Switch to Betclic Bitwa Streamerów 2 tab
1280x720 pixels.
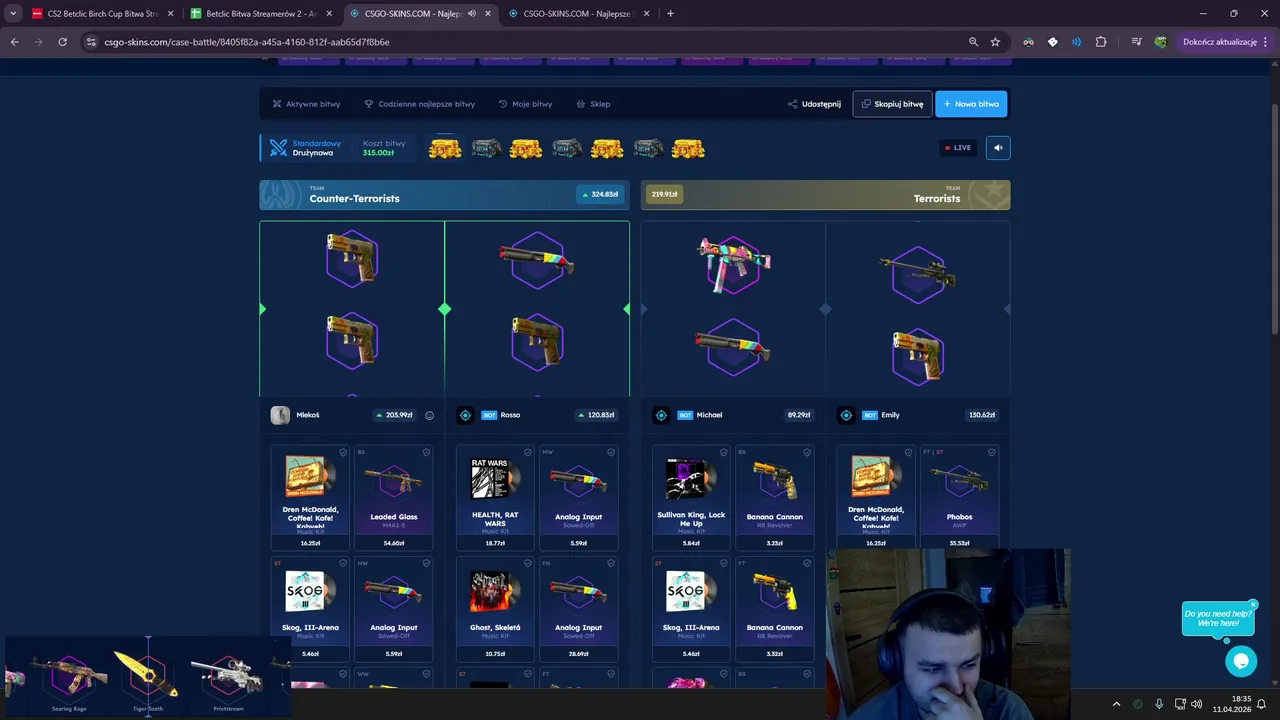[x=260, y=14]
